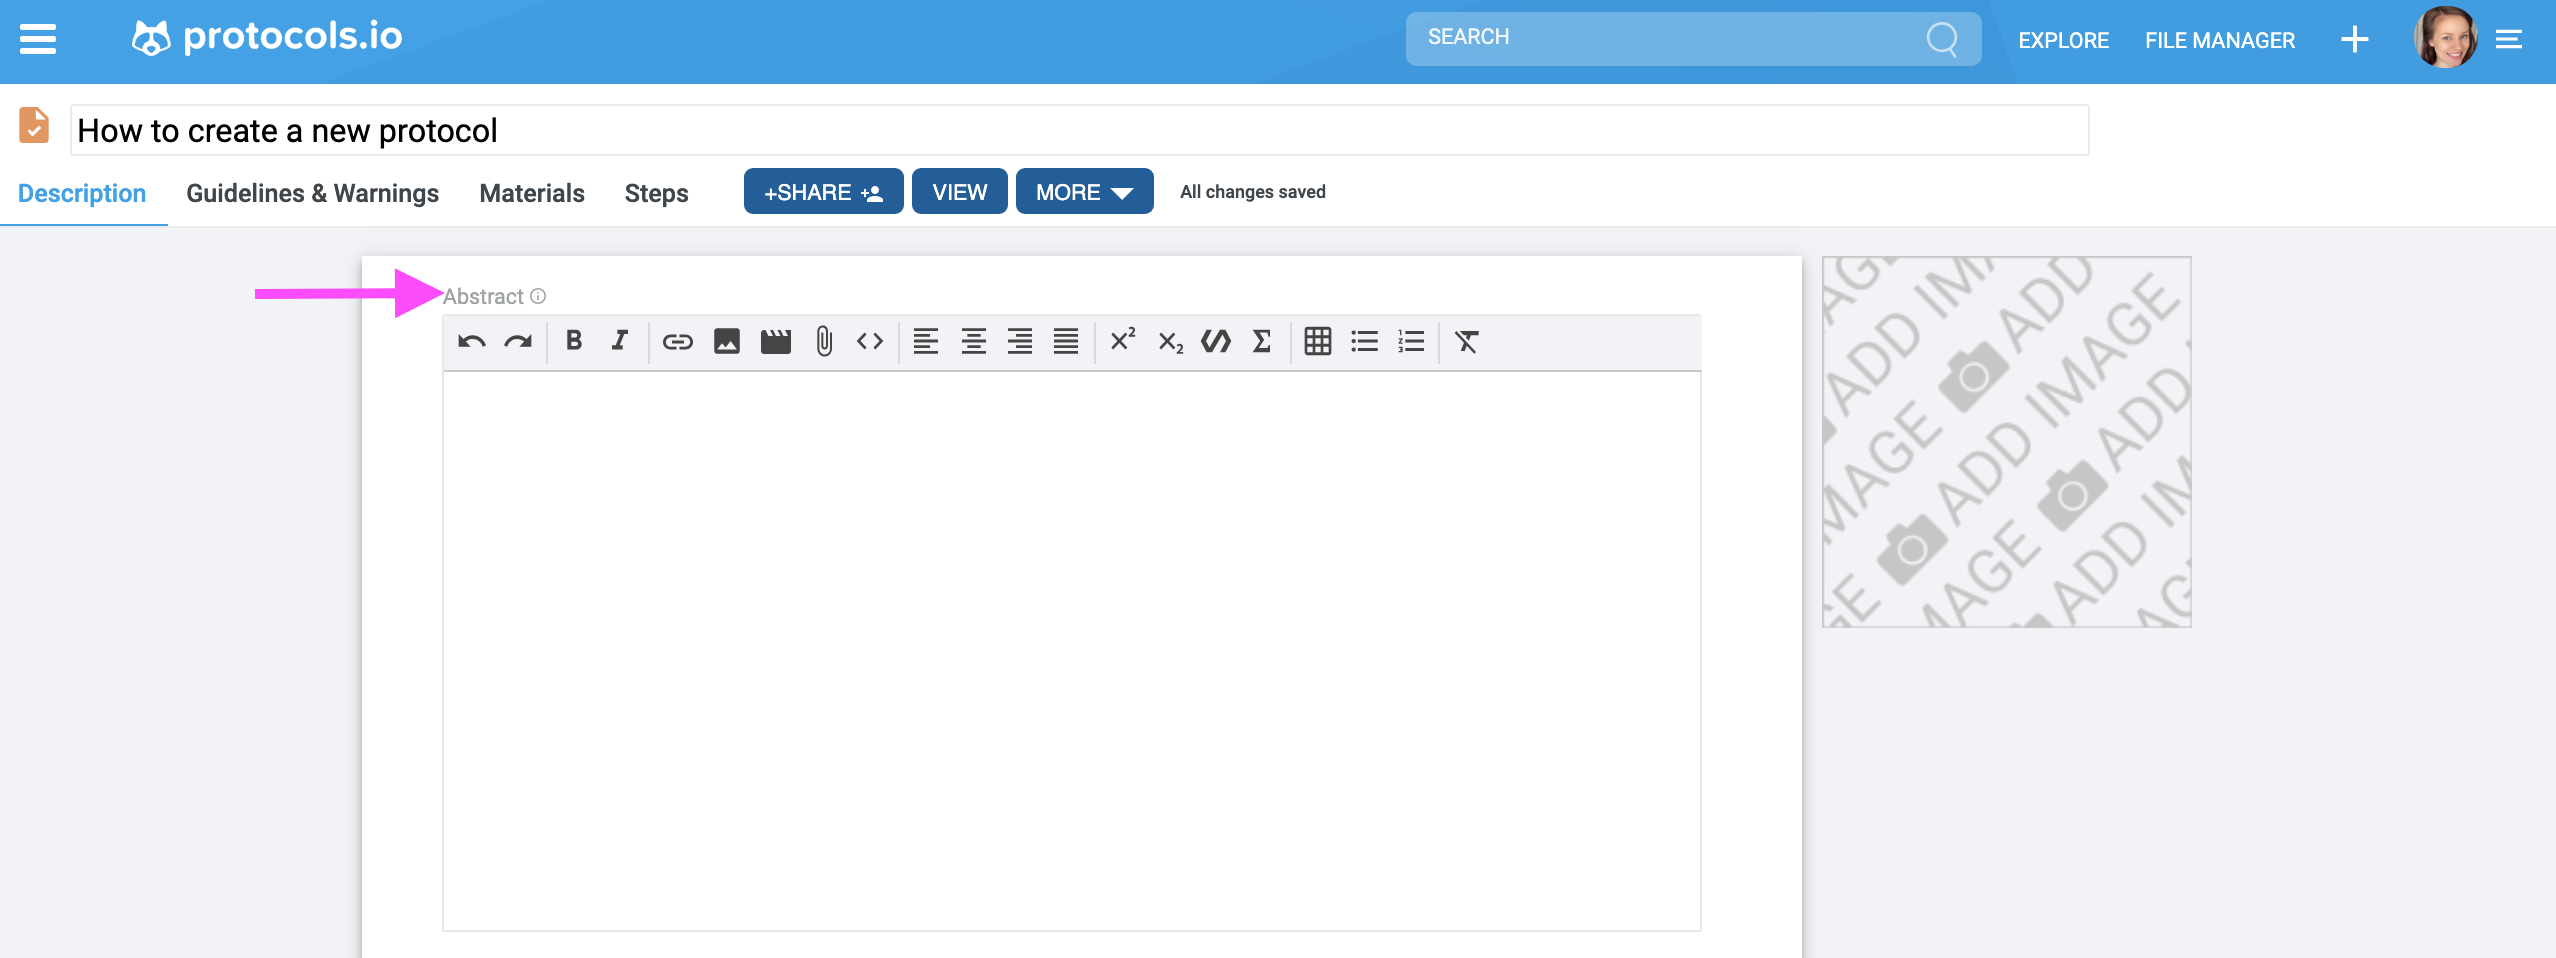The height and width of the screenshot is (958, 2556).
Task: Open the equation editor with the sigma icon
Action: 1261,341
